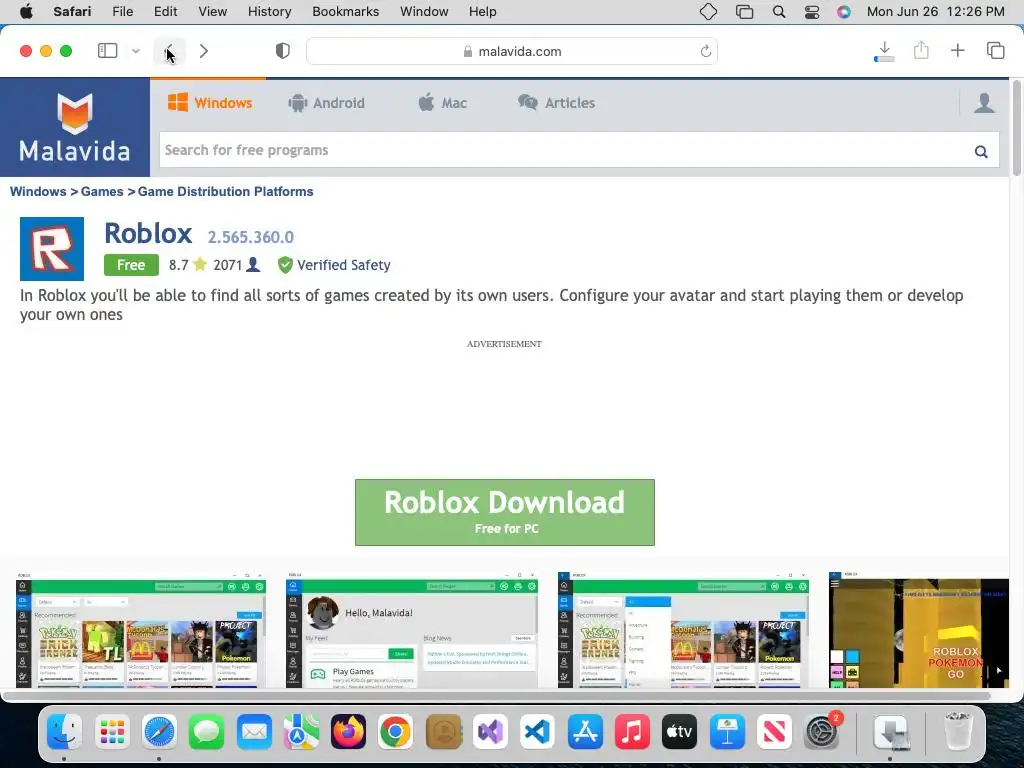Screen dimensions: 1024x768
Task: Add a new tab with the plus icon
Action: 957,50
